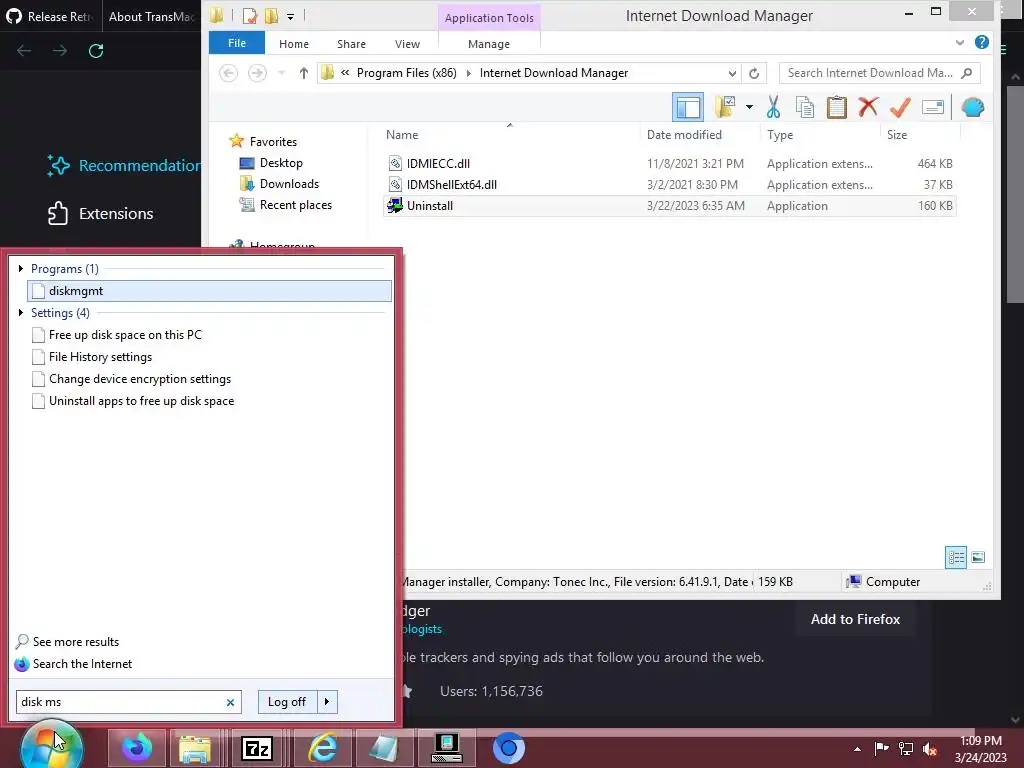Open the View ribbon tab

[x=408, y=44]
